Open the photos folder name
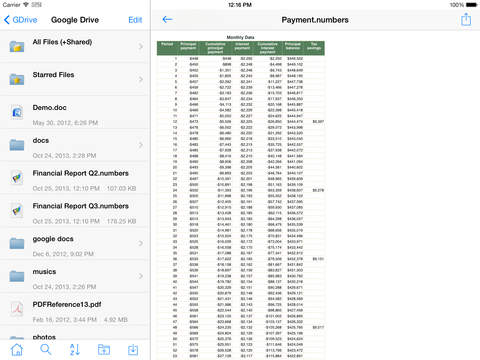480x360 pixels. coord(44,337)
